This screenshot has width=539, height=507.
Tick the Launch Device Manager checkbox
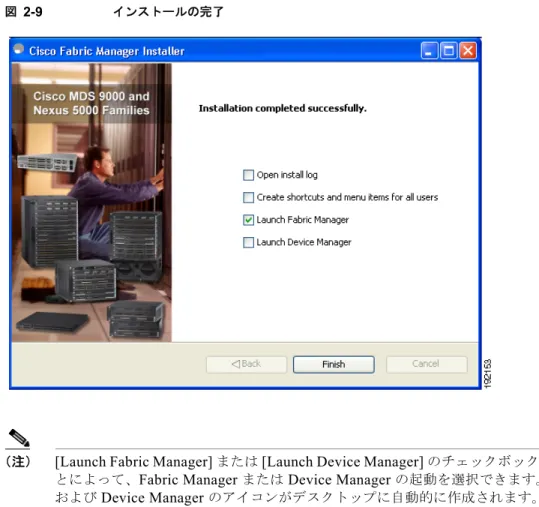pos(248,242)
